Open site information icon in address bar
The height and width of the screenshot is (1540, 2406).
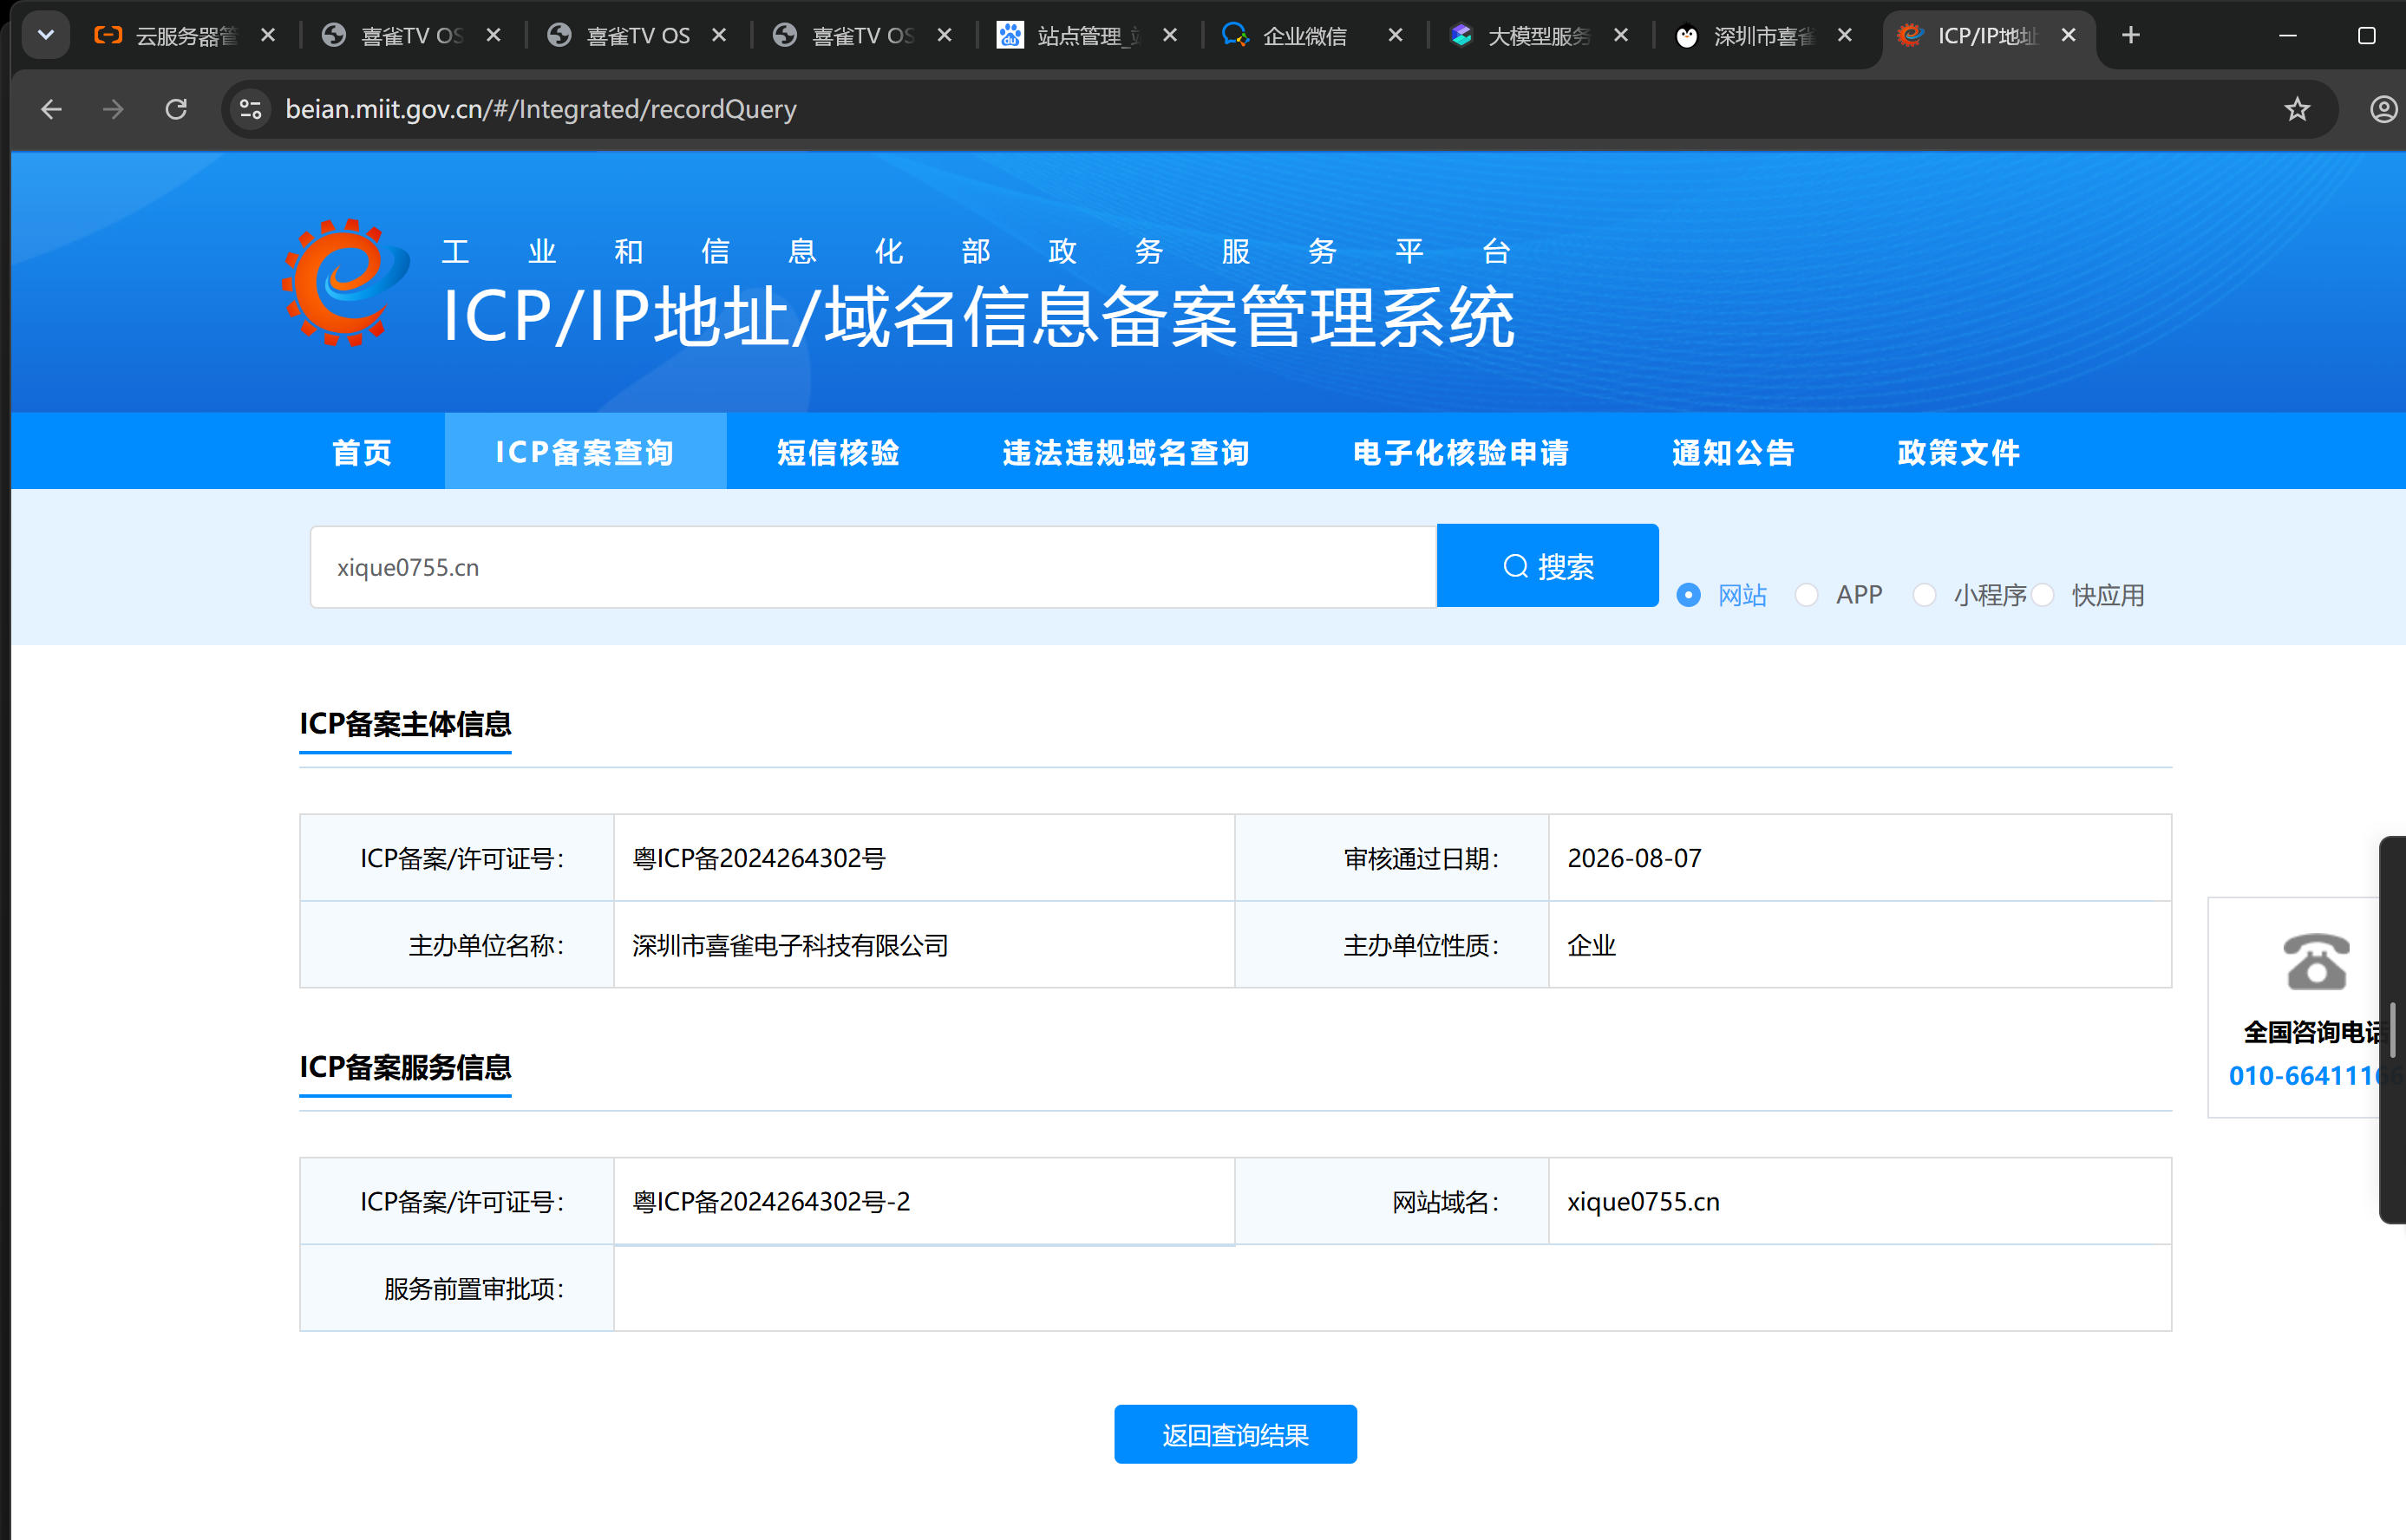[250, 109]
